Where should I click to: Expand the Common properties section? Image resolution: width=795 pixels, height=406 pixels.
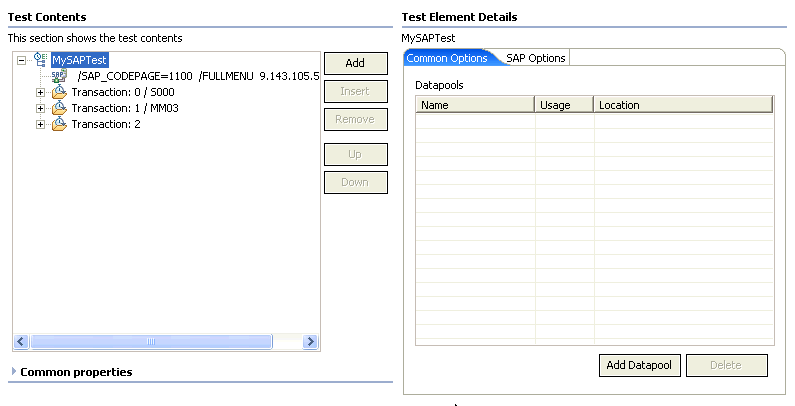pyautogui.click(x=14, y=372)
